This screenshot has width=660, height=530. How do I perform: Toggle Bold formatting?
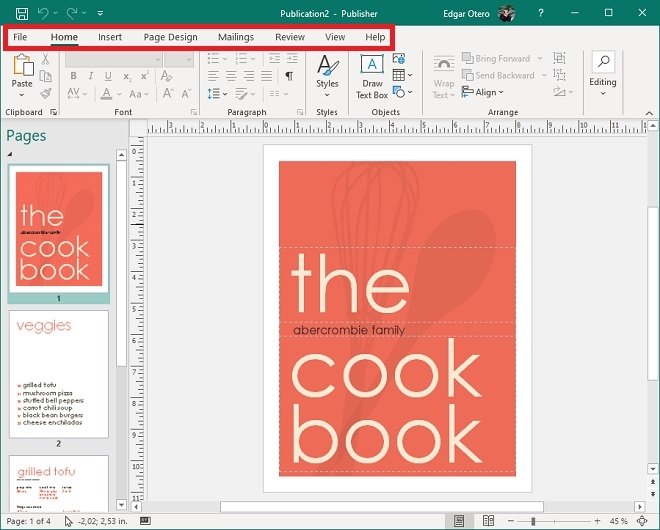74,76
